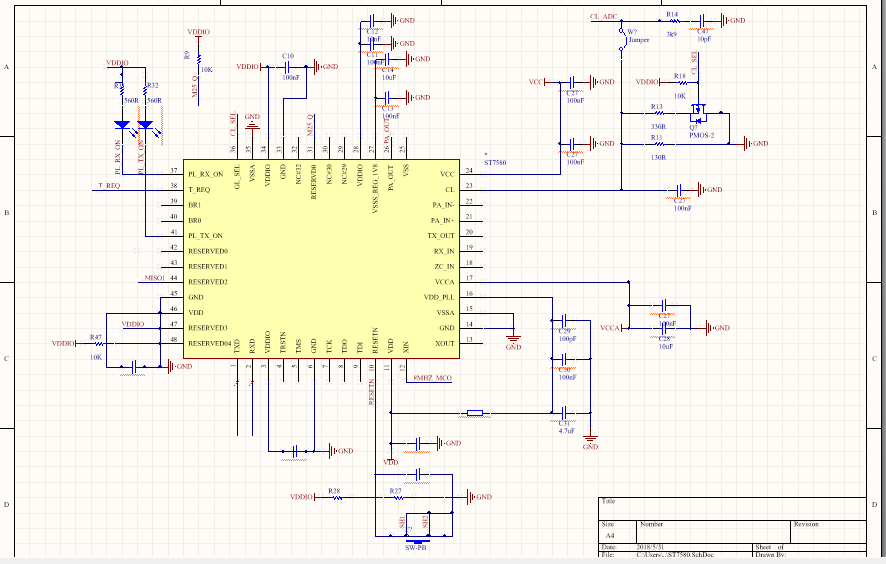Select resistor R13 330R symbol
The height and width of the screenshot is (564, 886).
pos(657,112)
